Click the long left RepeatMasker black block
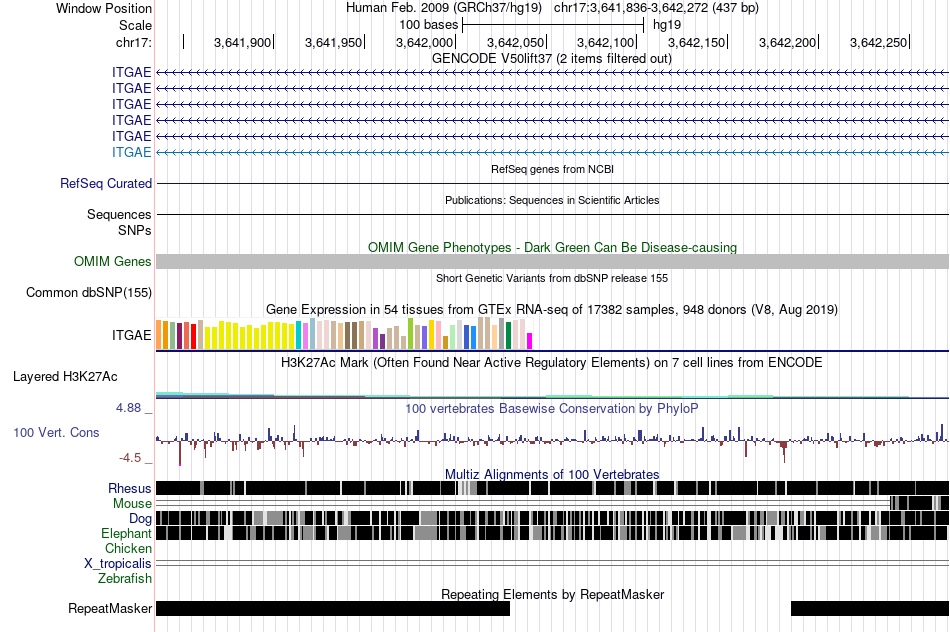Image resolution: width=950 pixels, height=632 pixels. click(333, 608)
